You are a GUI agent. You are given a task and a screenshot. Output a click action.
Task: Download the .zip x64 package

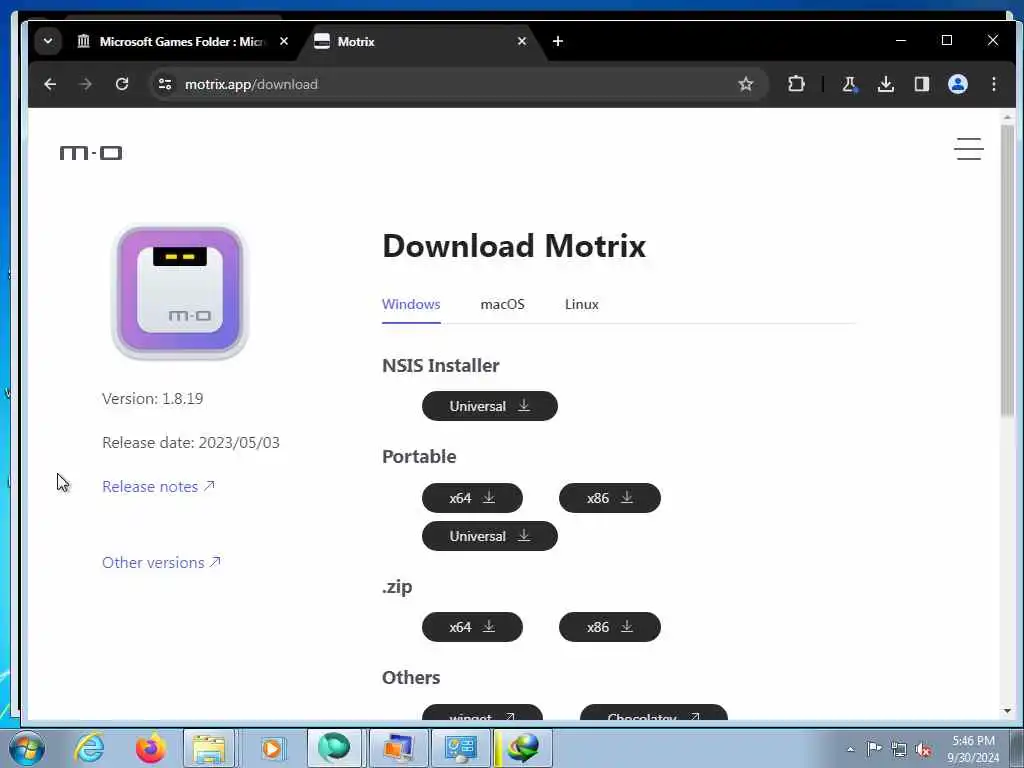click(x=472, y=627)
